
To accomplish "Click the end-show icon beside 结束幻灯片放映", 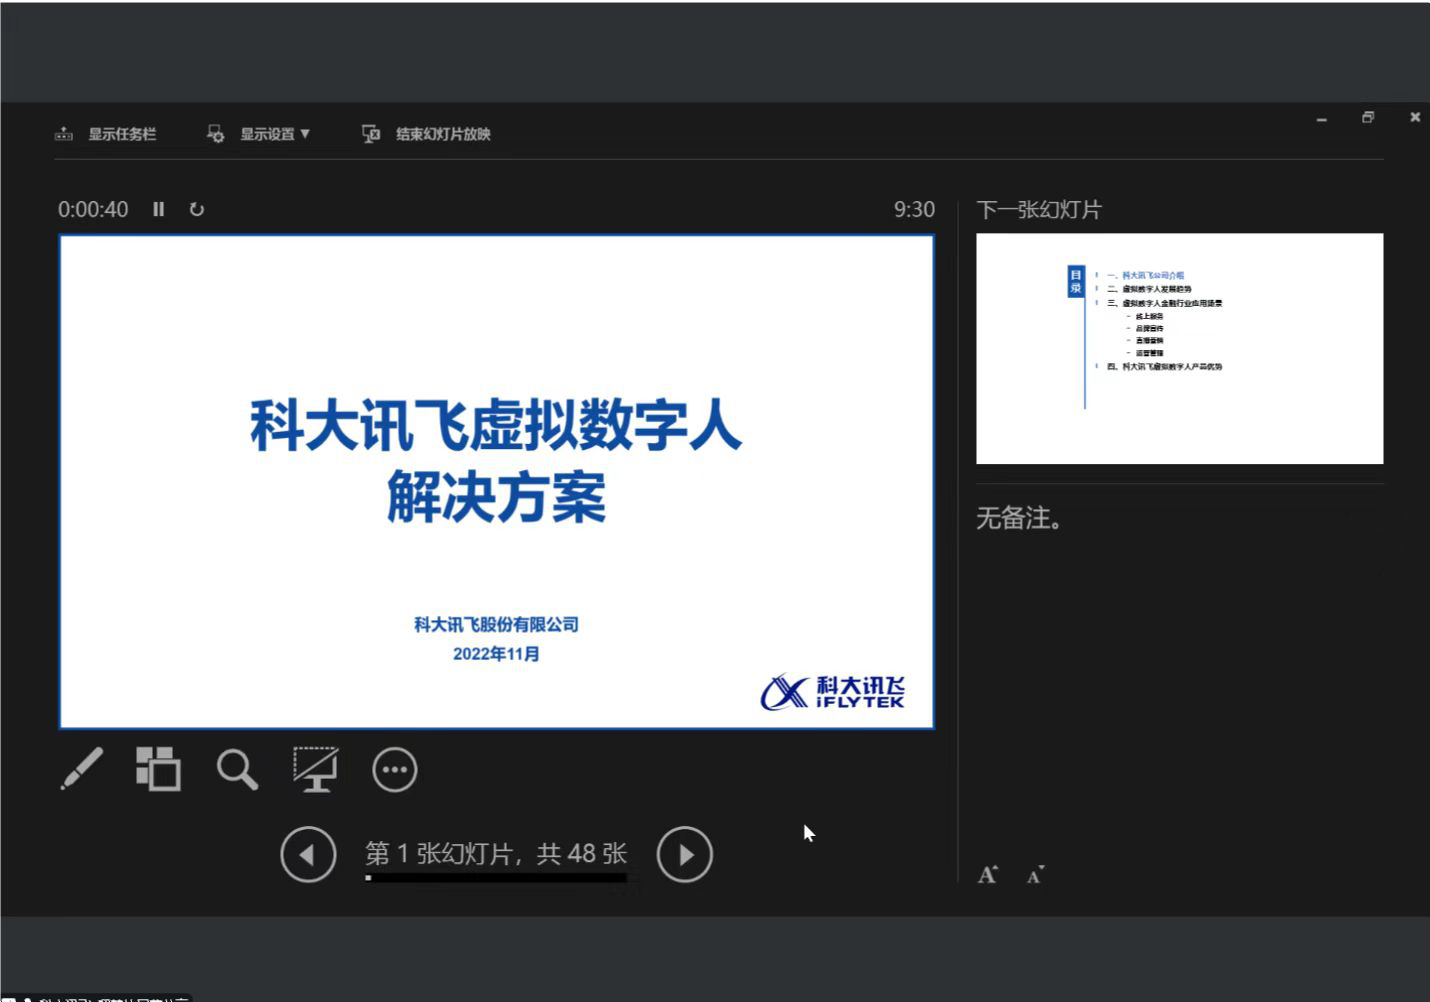I will pyautogui.click(x=371, y=134).
